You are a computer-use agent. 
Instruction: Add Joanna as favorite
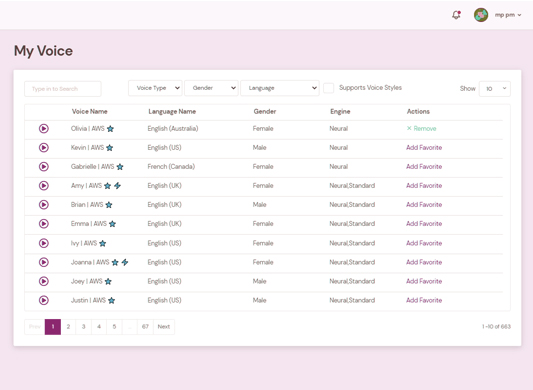(424, 262)
